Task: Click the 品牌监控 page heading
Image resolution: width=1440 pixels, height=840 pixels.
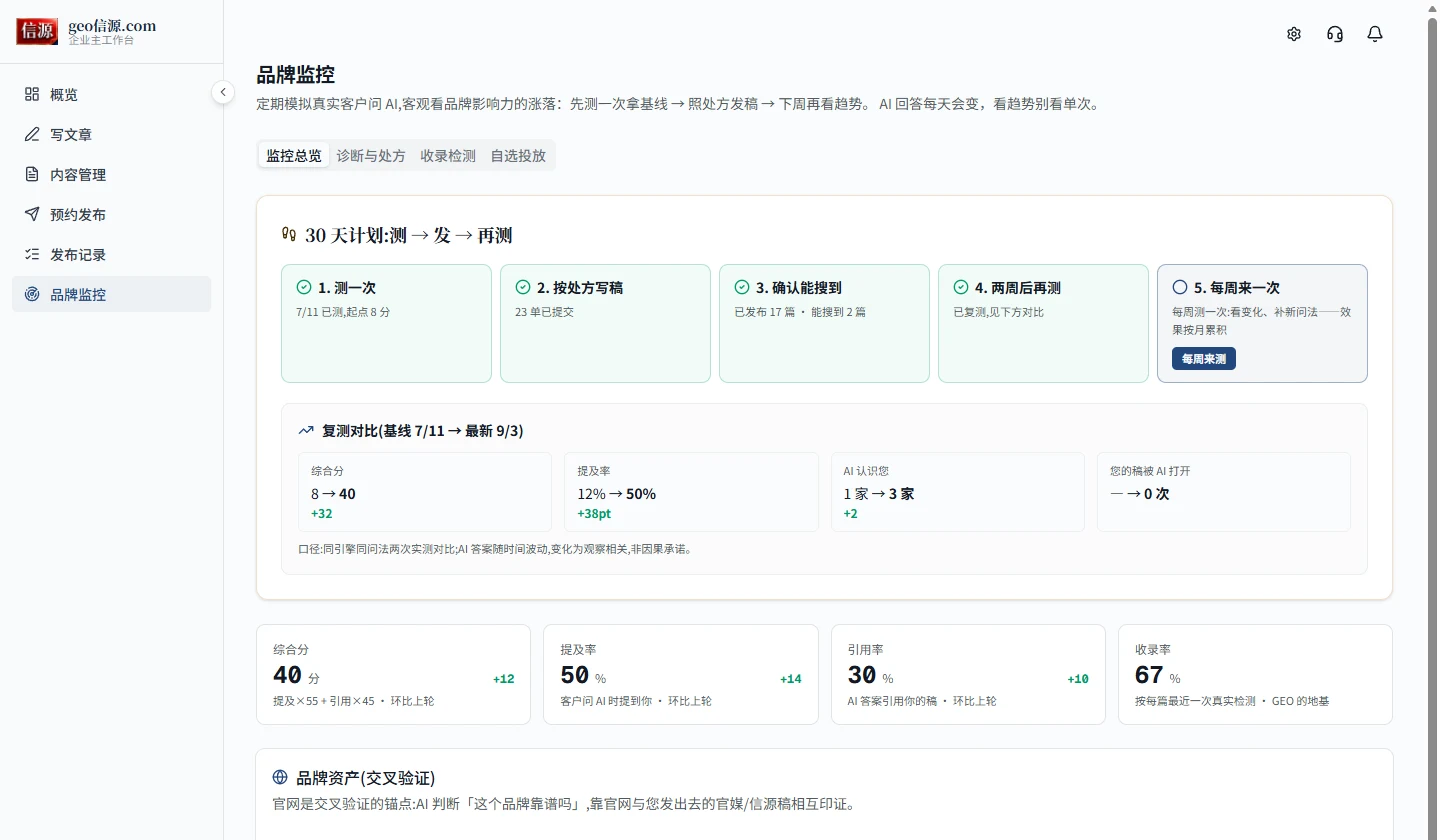Action: [296, 75]
